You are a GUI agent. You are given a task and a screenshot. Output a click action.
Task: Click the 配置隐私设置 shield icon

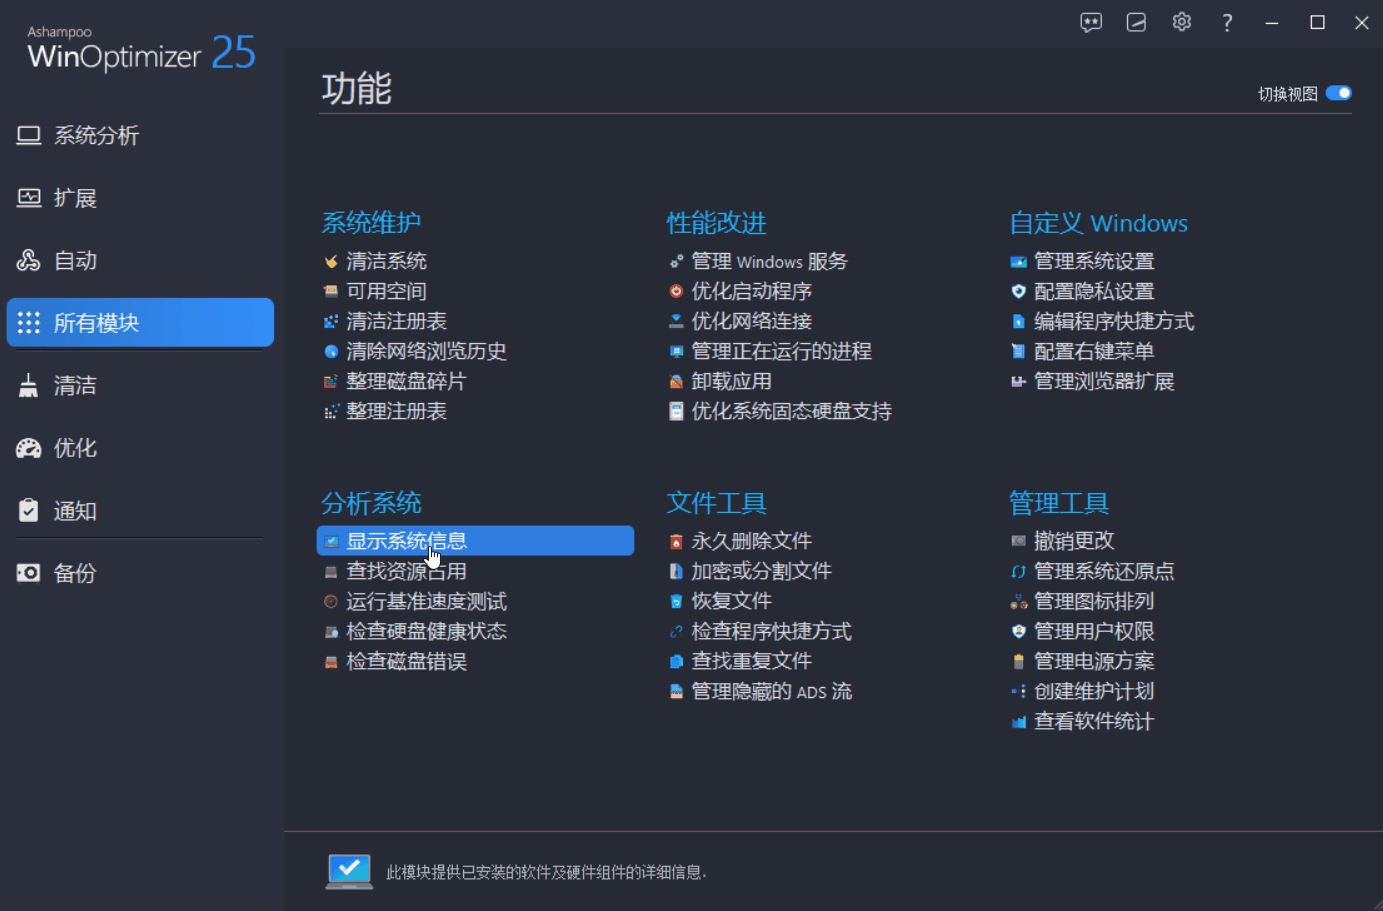tap(1018, 292)
